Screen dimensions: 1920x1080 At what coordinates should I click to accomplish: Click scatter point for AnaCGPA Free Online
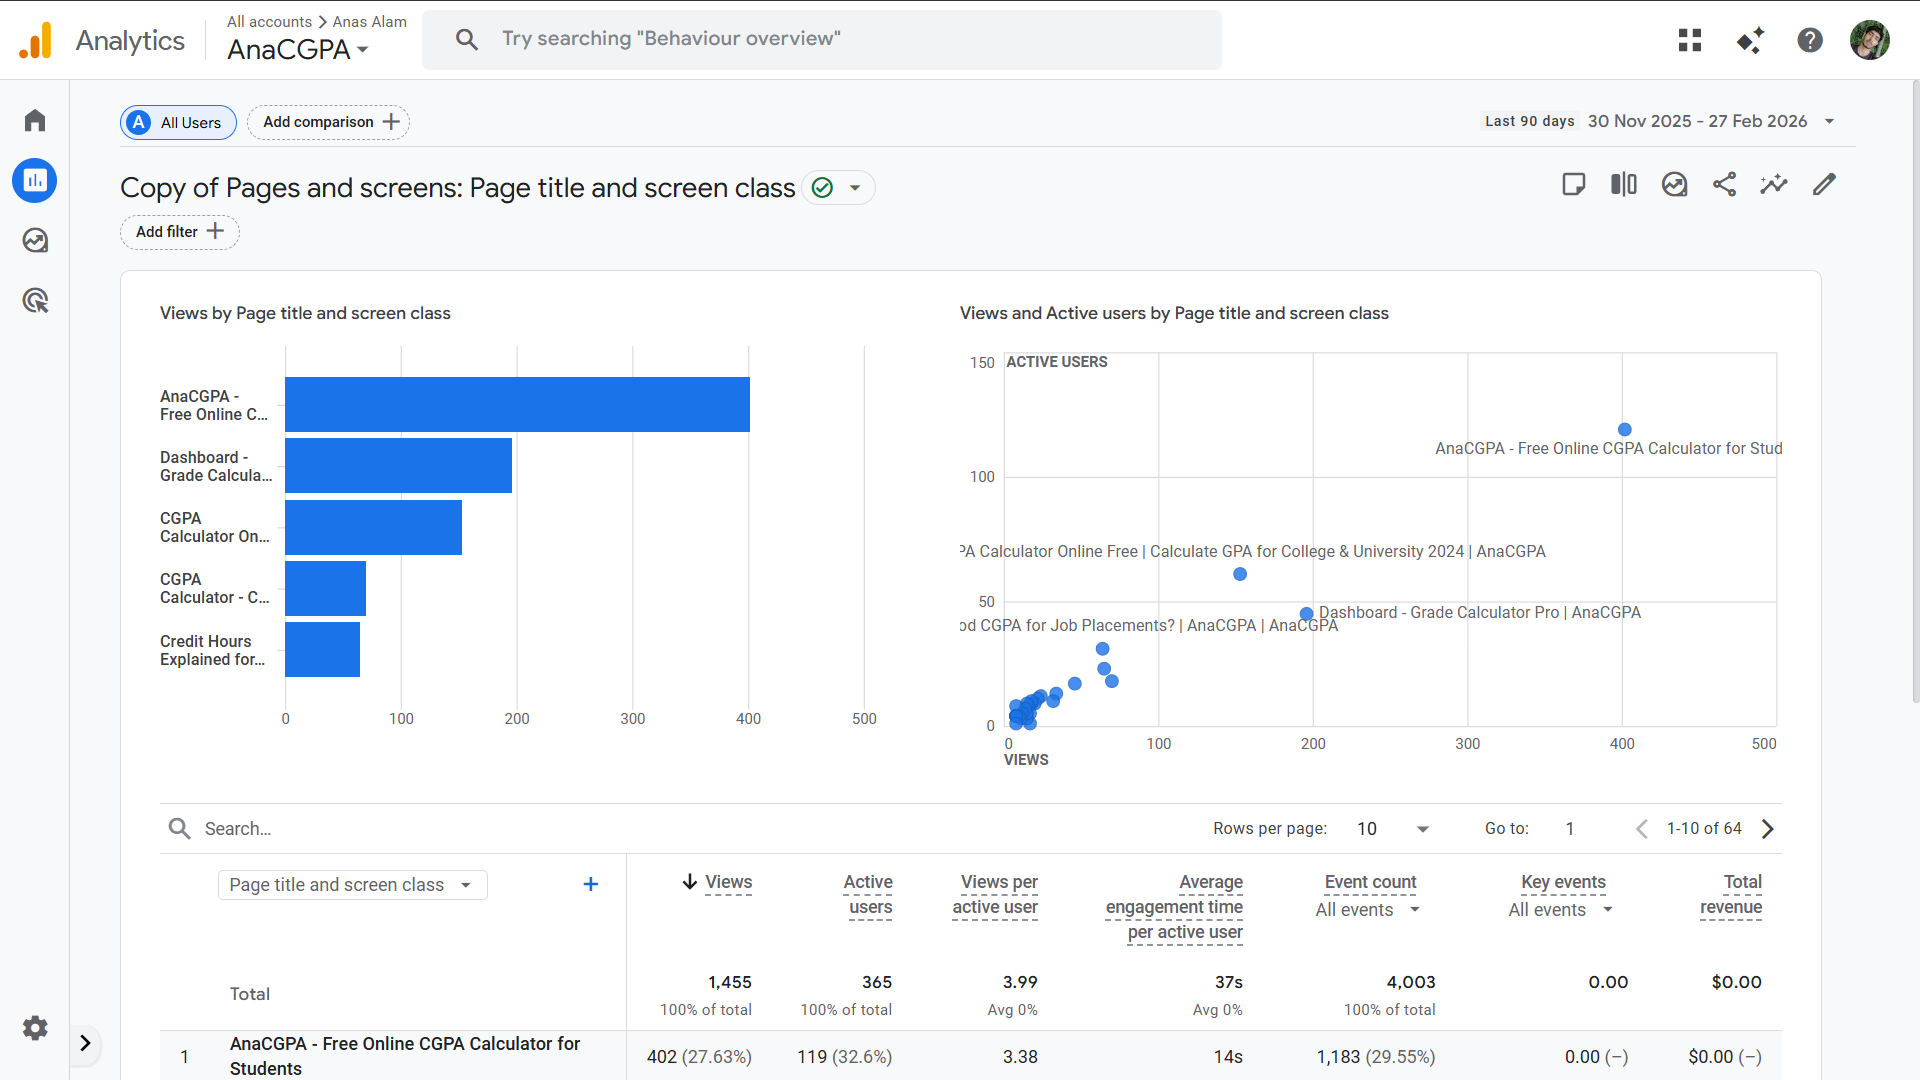[1625, 430]
